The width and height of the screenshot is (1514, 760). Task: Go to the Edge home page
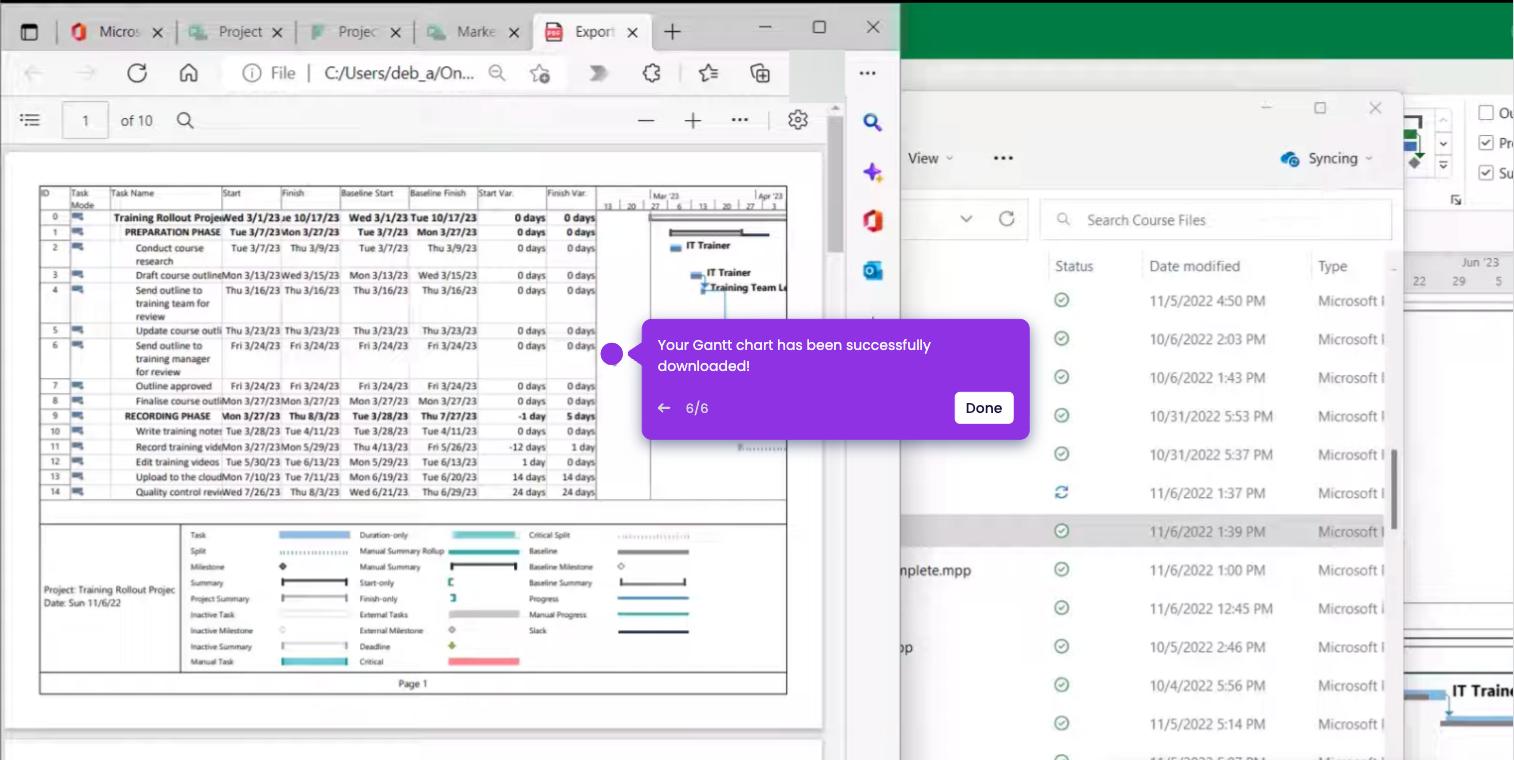coord(188,73)
